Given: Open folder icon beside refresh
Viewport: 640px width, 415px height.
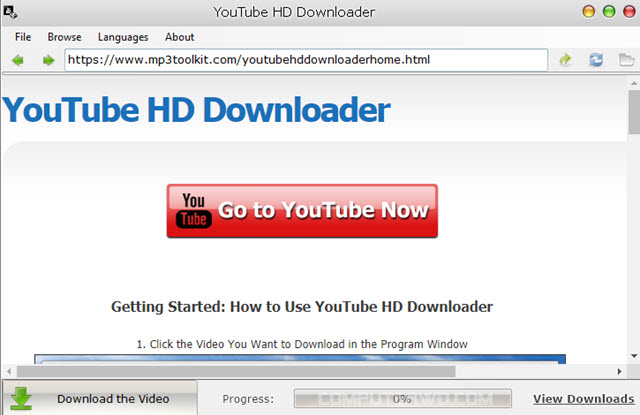Looking at the screenshot, I should click(627, 60).
